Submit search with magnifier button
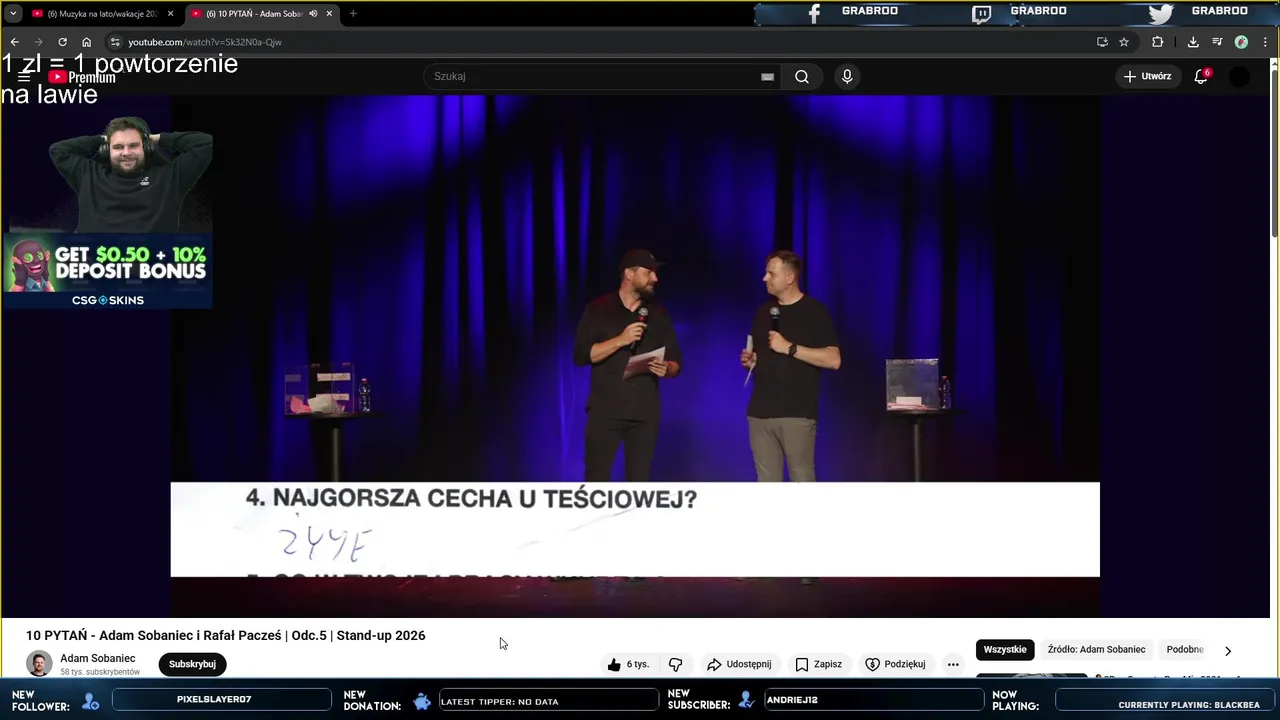Screen dimensions: 1280x720 click(802, 76)
